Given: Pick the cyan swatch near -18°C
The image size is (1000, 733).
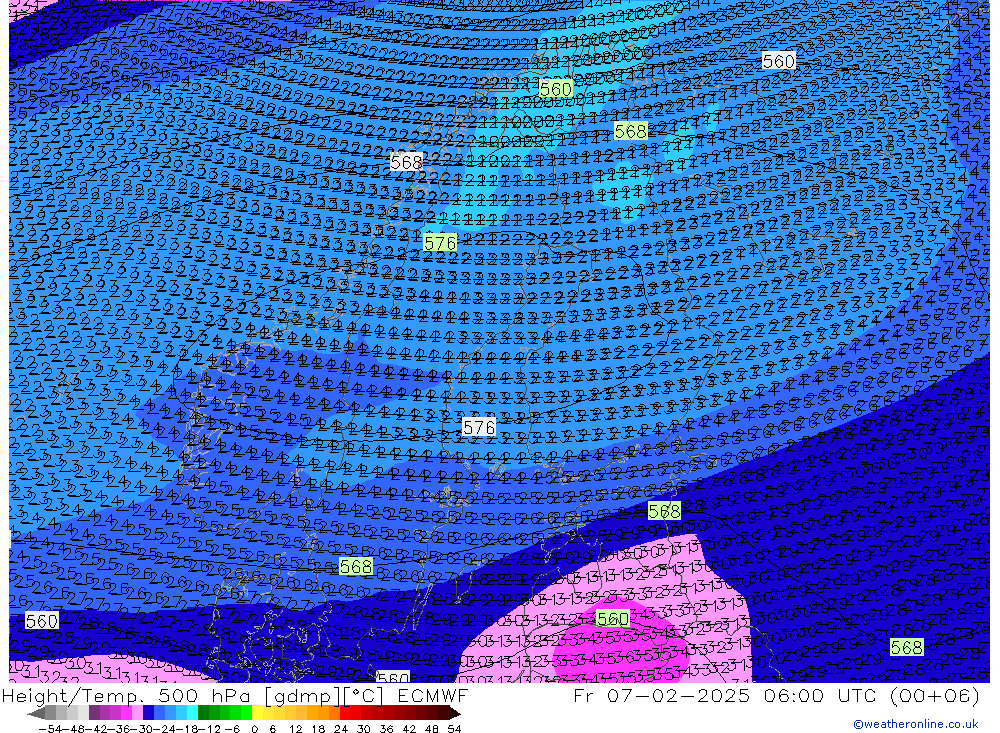Looking at the screenshot, I should pyautogui.click(x=193, y=714).
